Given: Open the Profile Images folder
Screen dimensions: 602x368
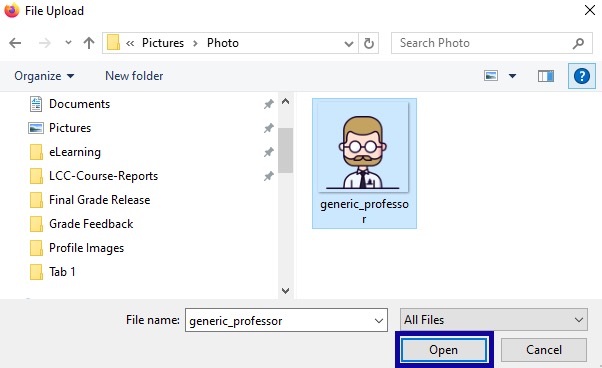Looking at the screenshot, I should point(86,248).
